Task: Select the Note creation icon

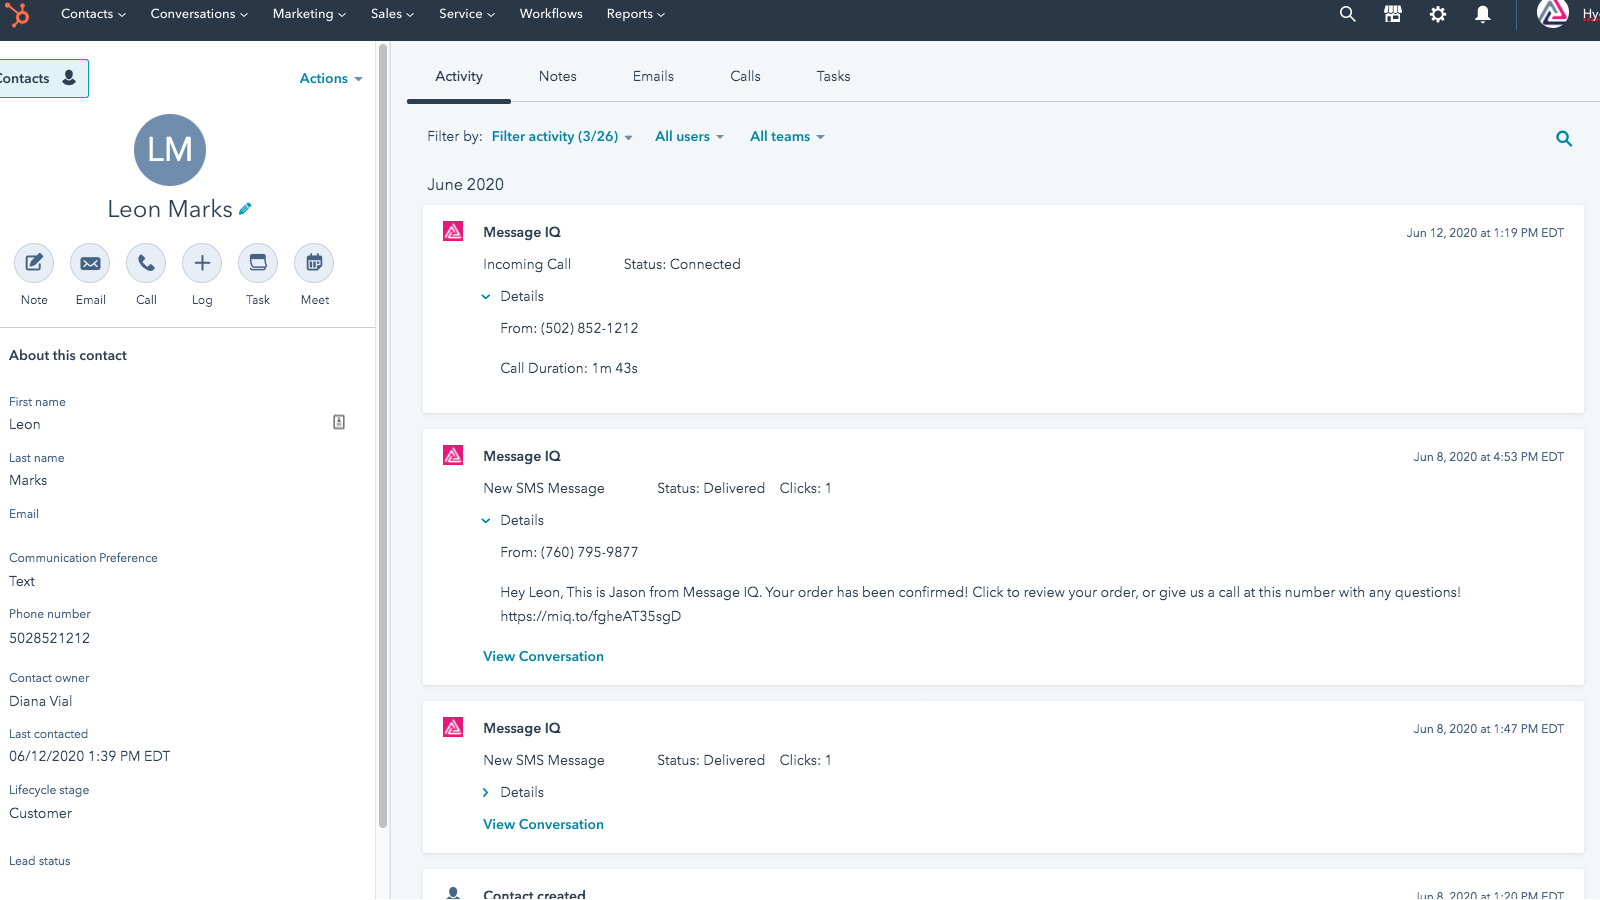Action: click(33, 262)
